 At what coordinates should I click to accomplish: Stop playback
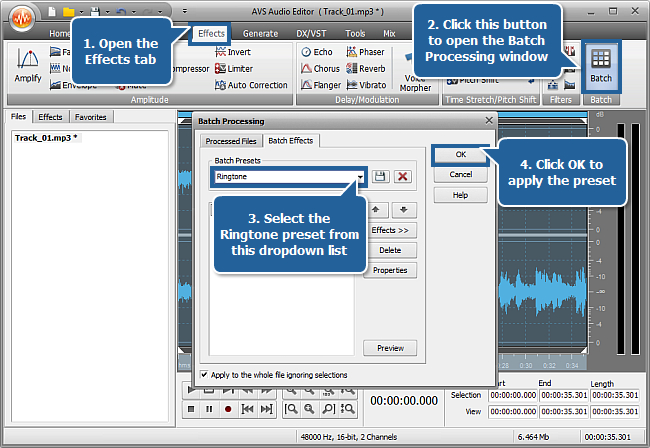[191, 409]
